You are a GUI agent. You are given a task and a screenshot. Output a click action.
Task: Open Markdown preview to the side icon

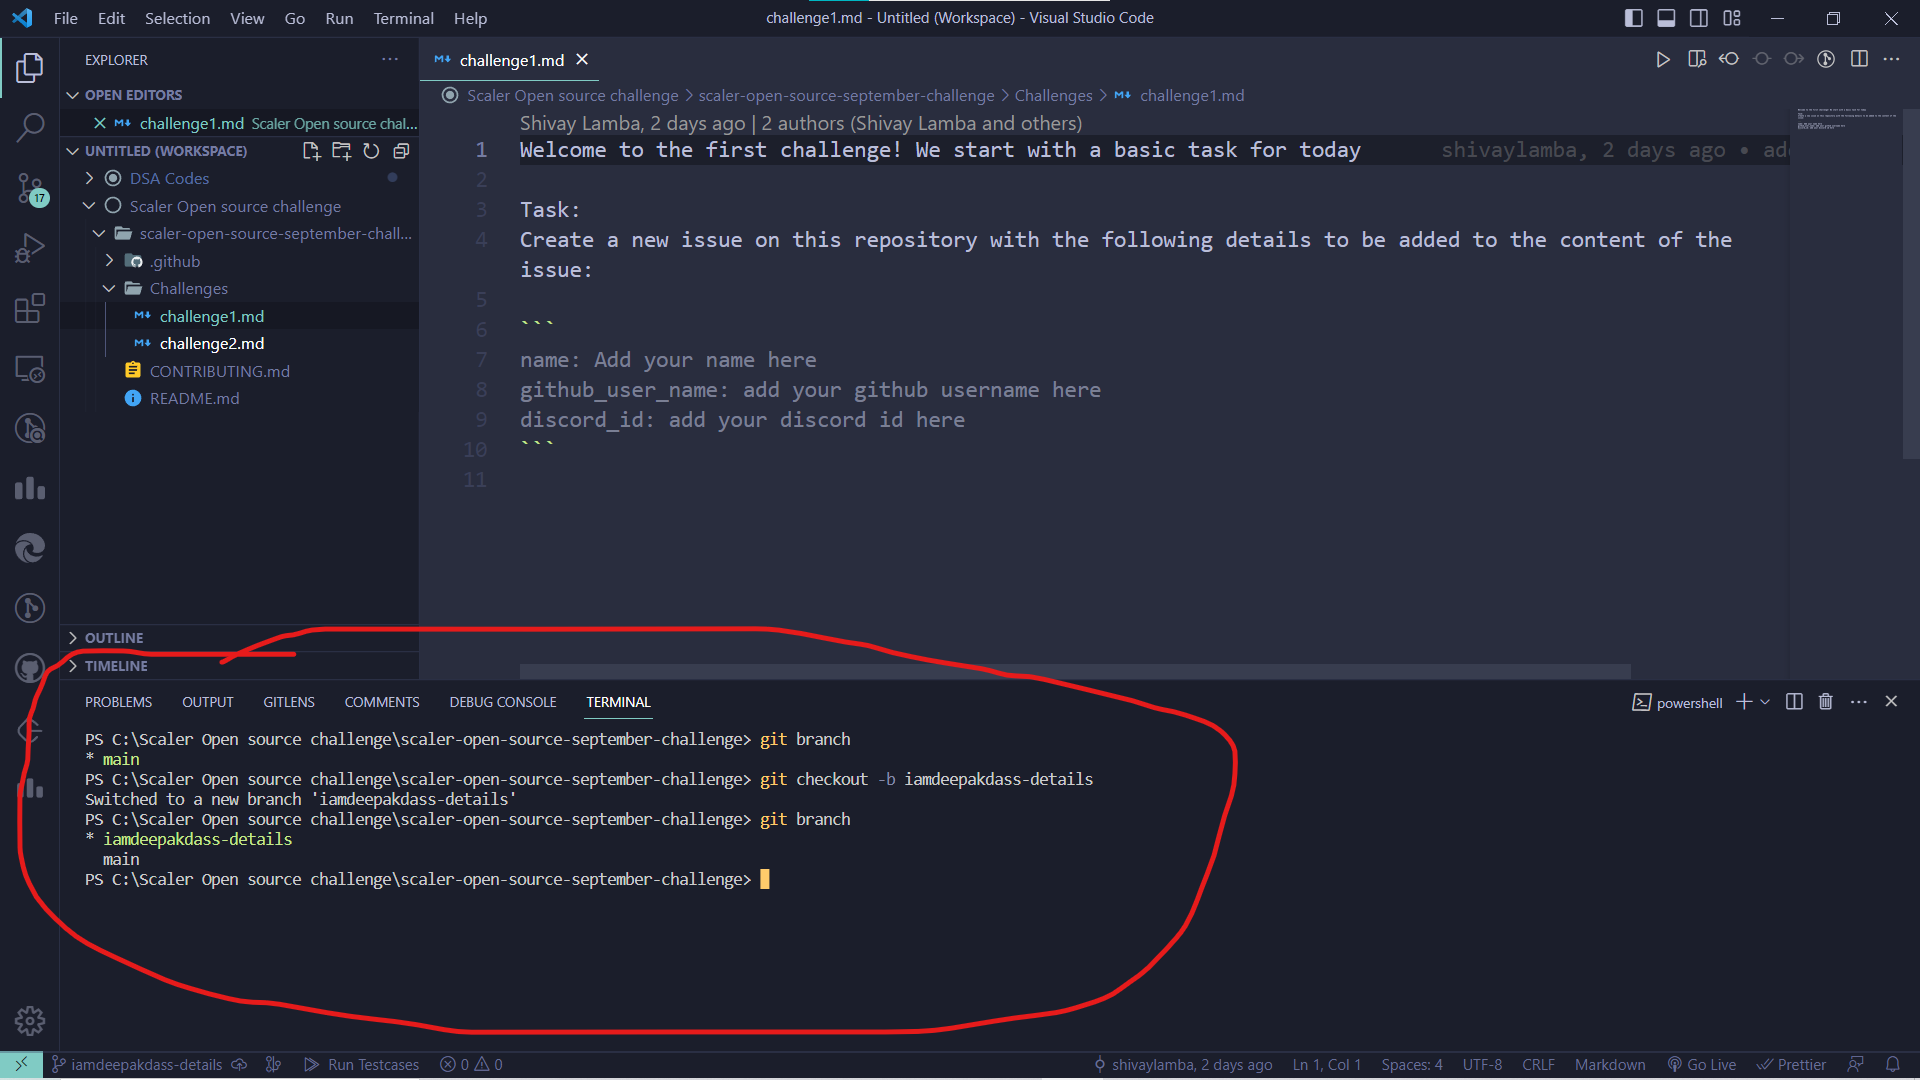click(1697, 59)
